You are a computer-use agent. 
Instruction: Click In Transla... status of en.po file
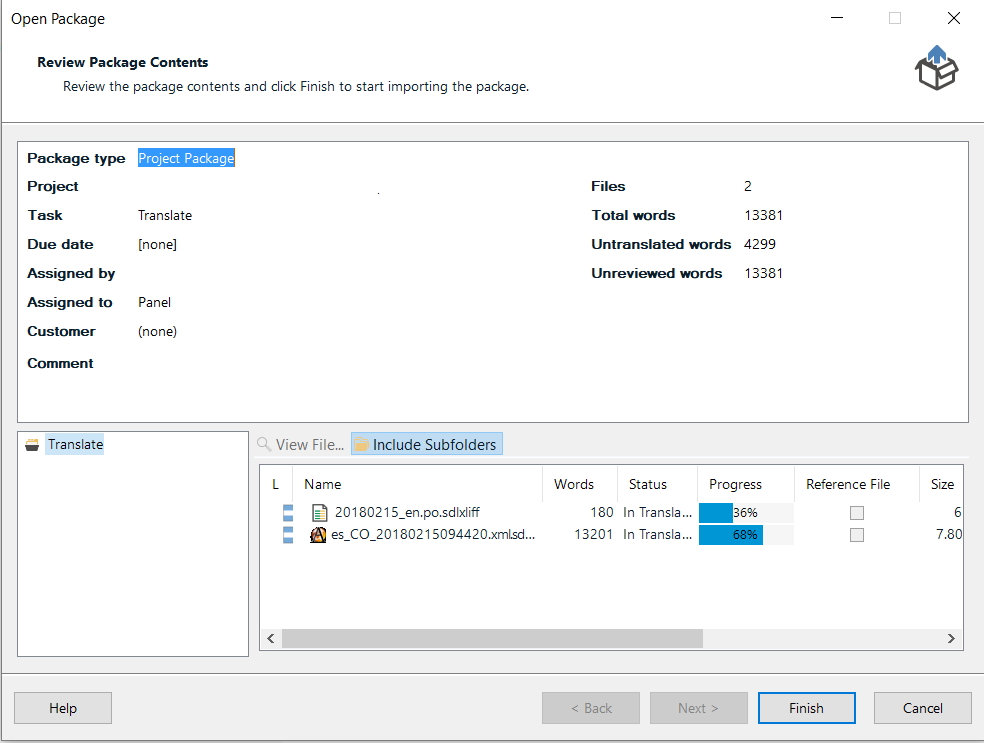coord(657,512)
